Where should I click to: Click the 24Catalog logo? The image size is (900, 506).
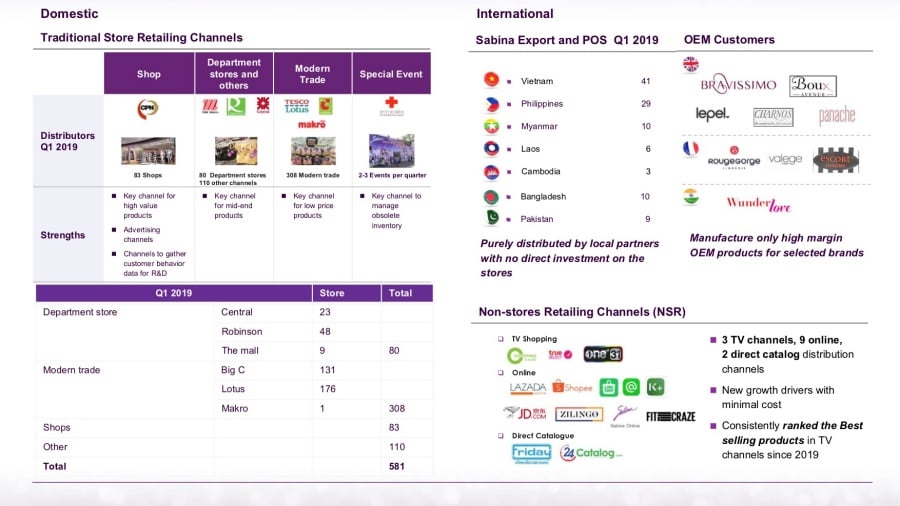(590, 453)
